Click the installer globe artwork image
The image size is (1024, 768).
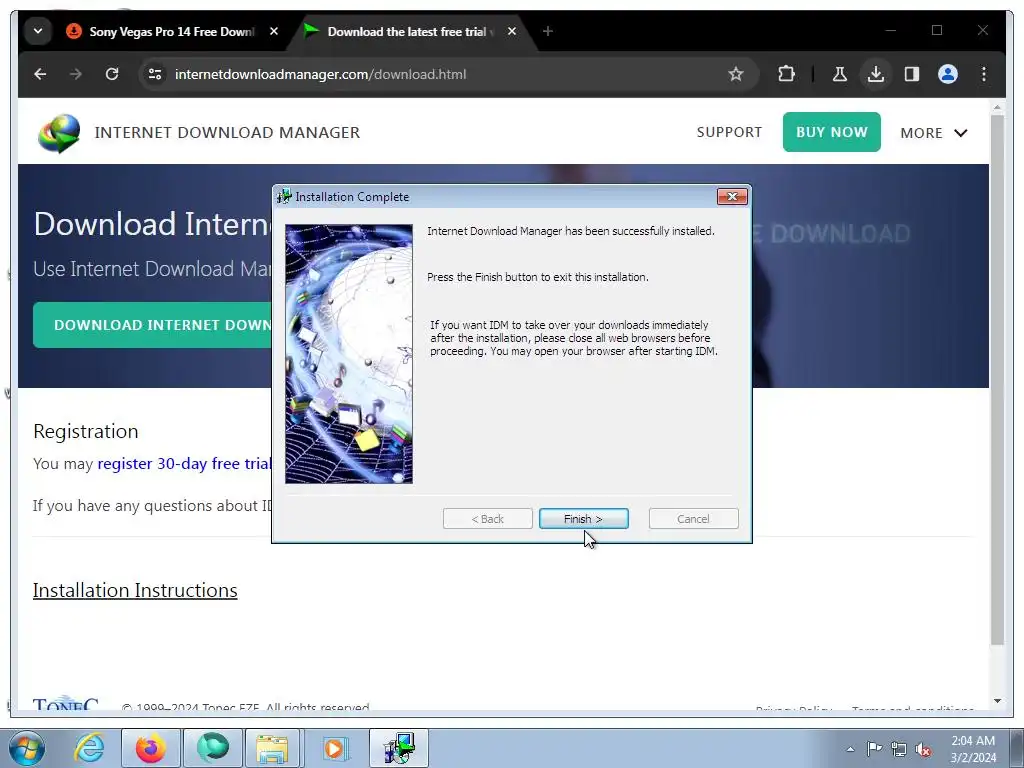349,354
